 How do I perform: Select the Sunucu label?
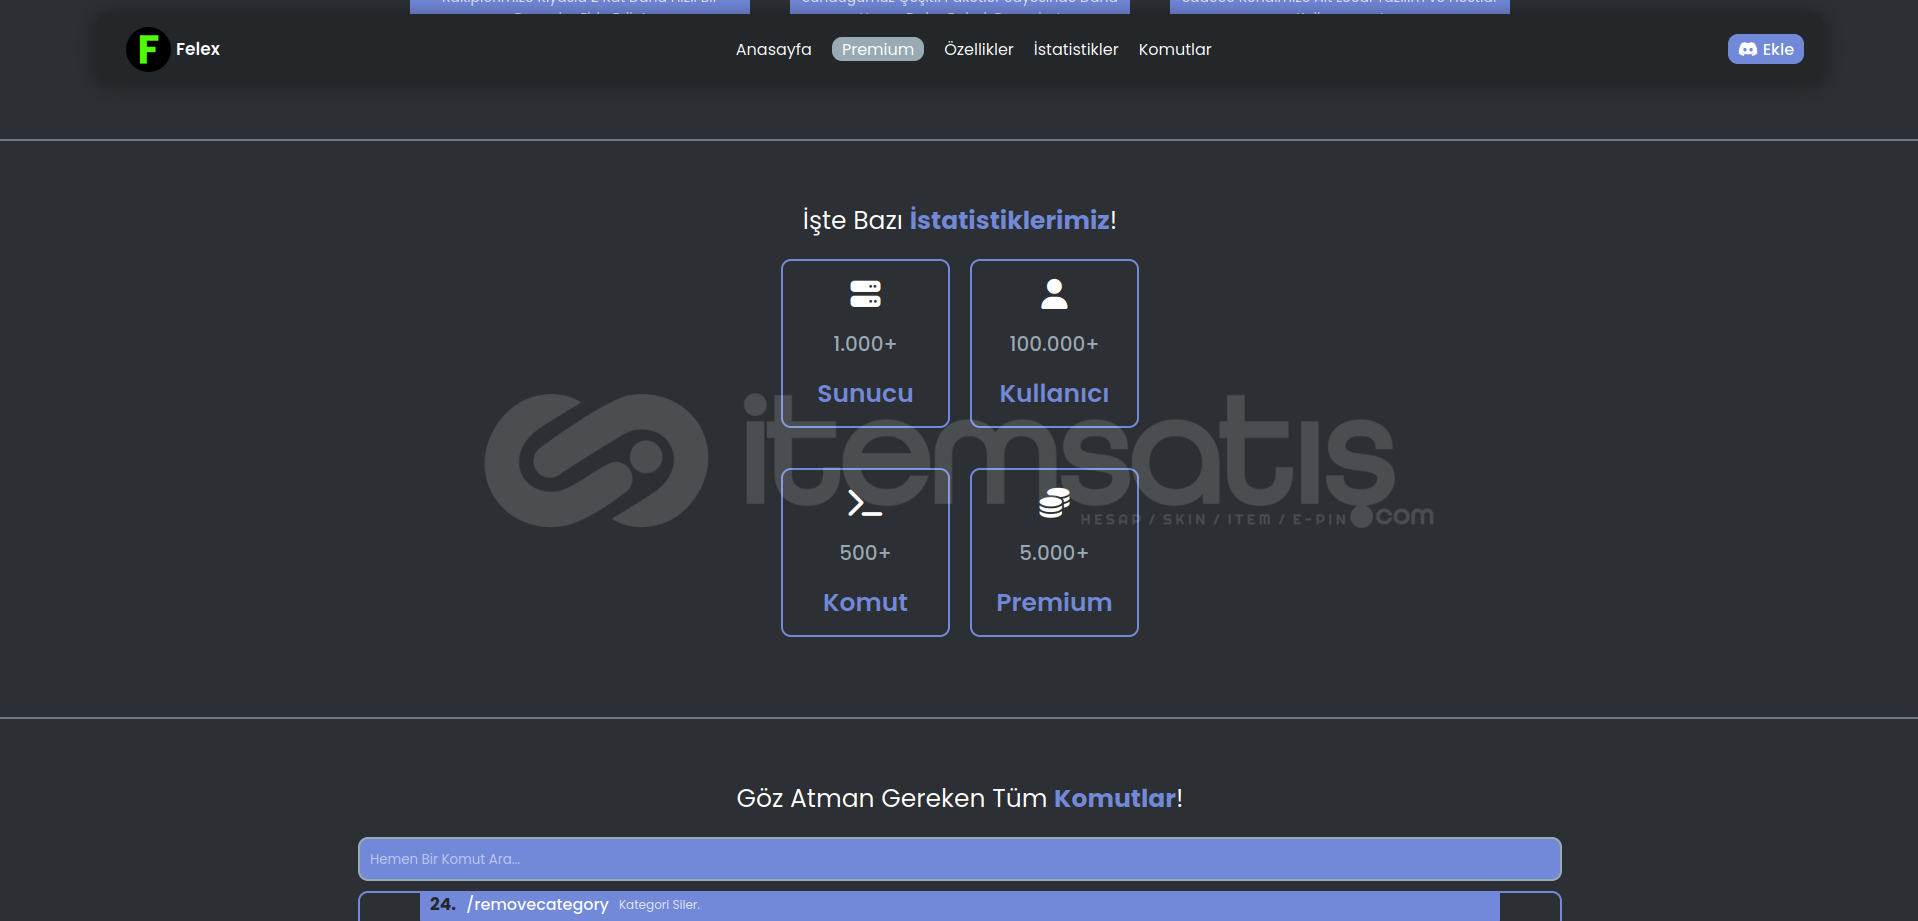coord(865,393)
